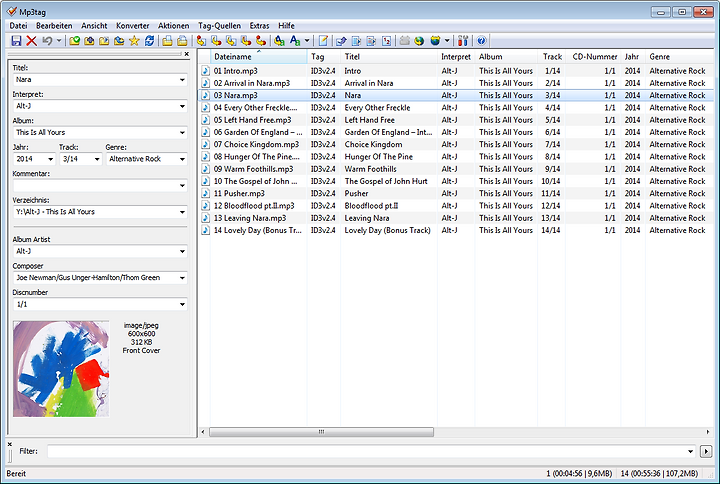The image size is (720, 484).
Task: Select file 13 Leaving Nara.mp3
Action: tap(249, 218)
